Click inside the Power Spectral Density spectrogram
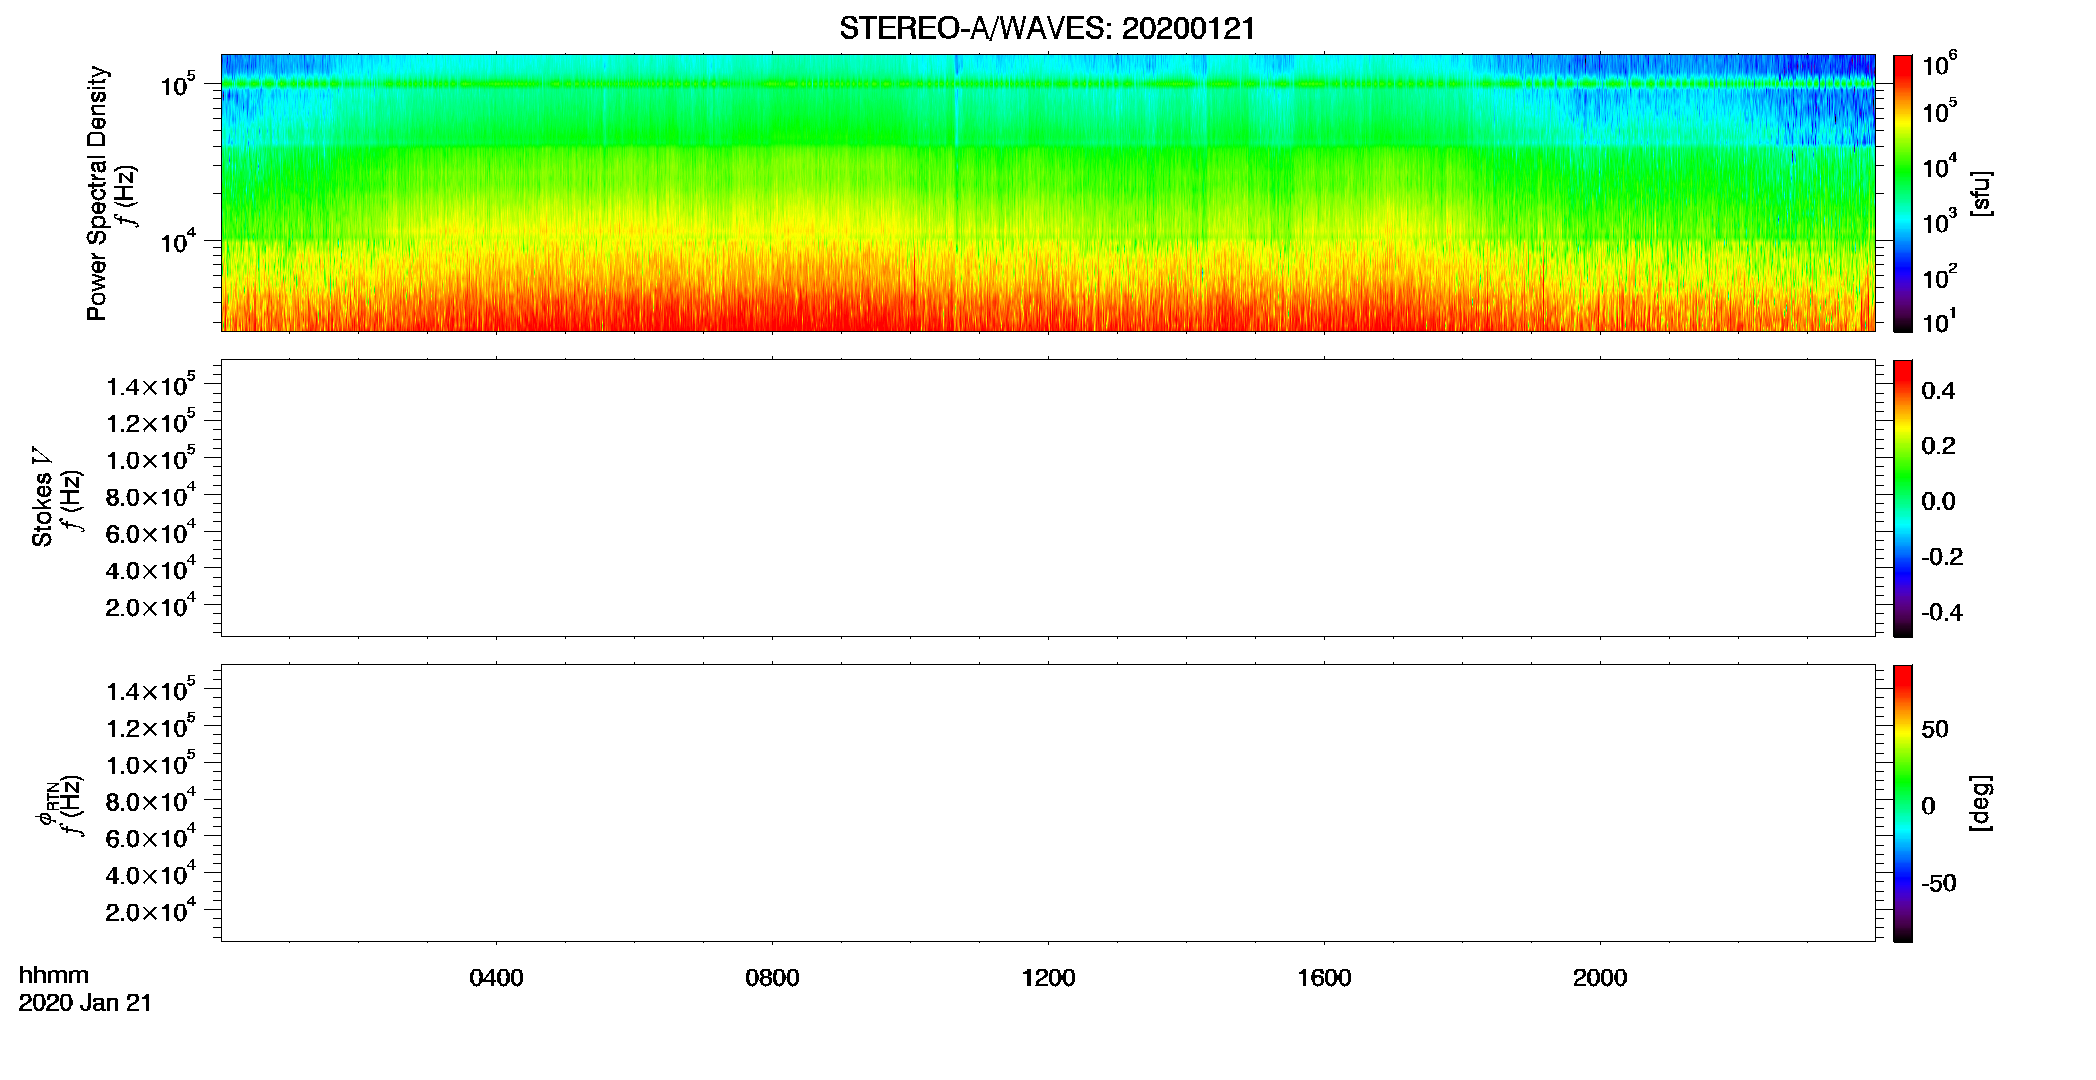This screenshot has width=2096, height=1080. click(x=1048, y=193)
